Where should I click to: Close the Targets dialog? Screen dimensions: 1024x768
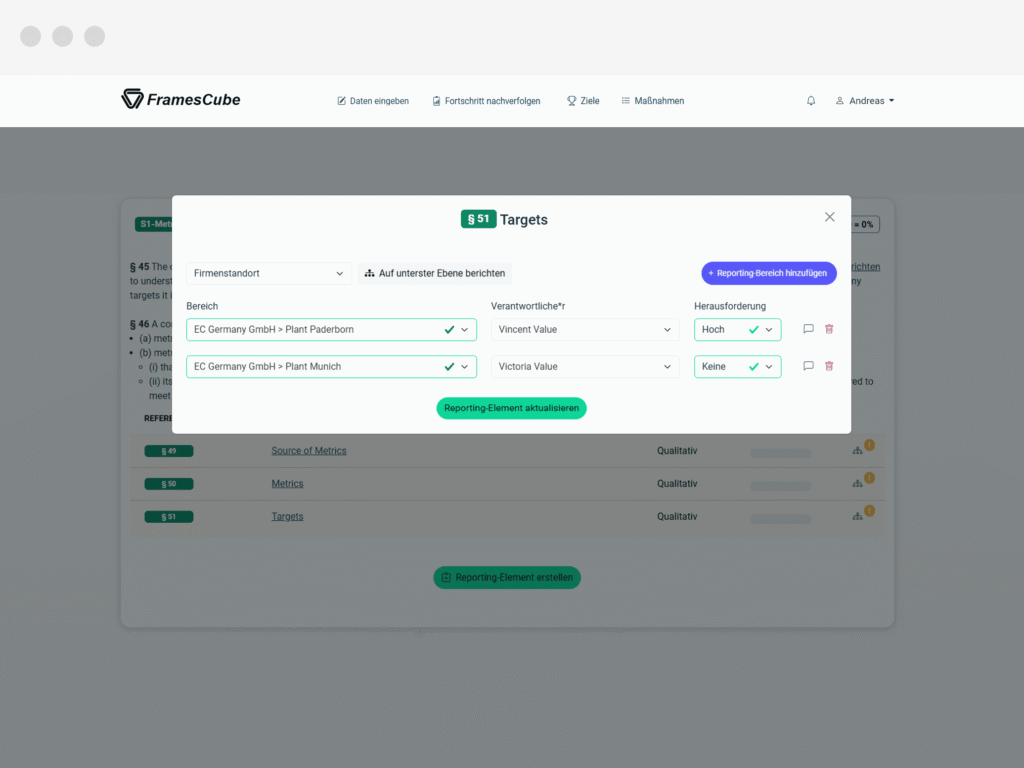pos(829,217)
